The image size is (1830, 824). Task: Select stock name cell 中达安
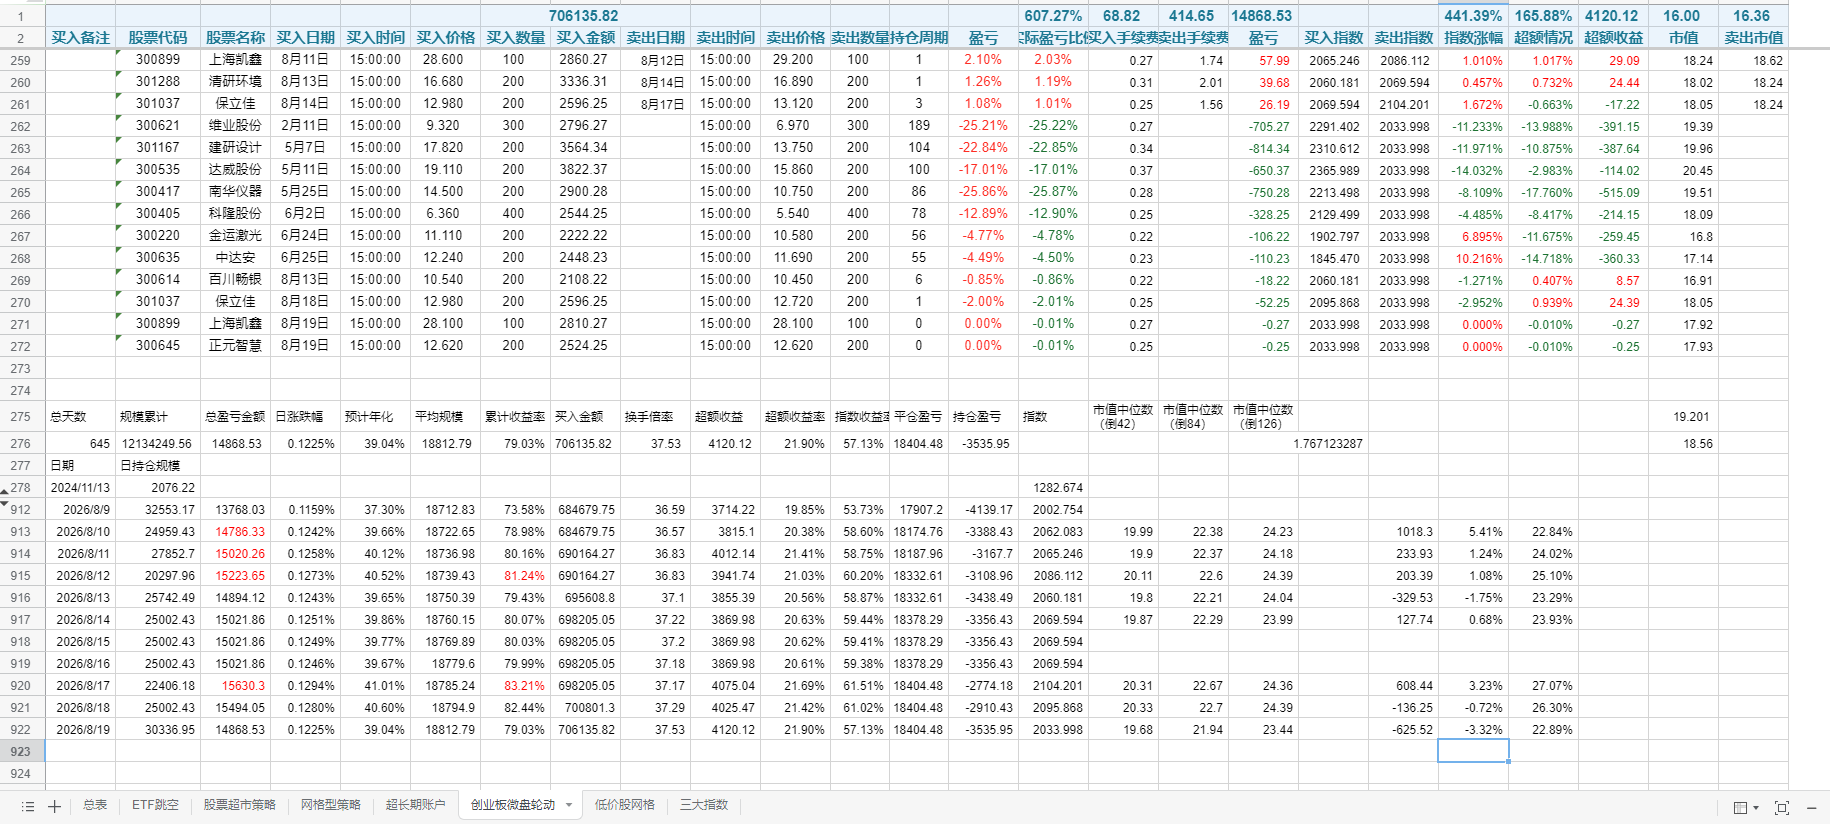[236, 258]
